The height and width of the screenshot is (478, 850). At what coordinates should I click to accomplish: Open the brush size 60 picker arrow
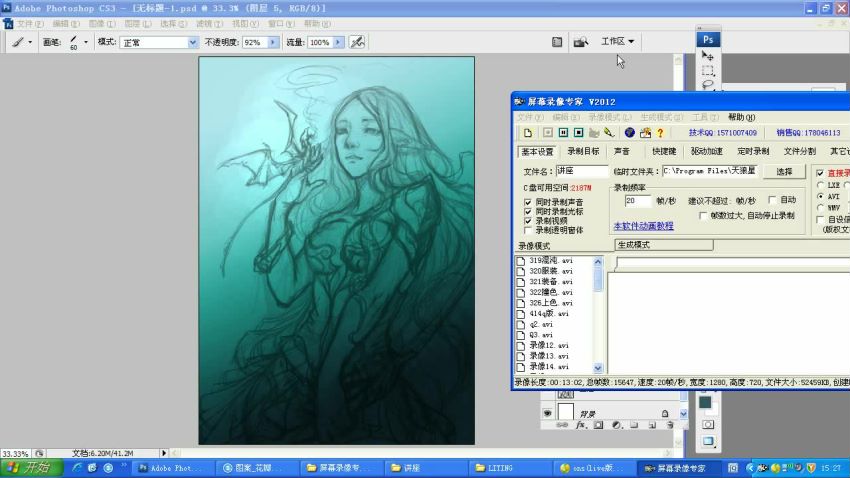tap(86, 42)
